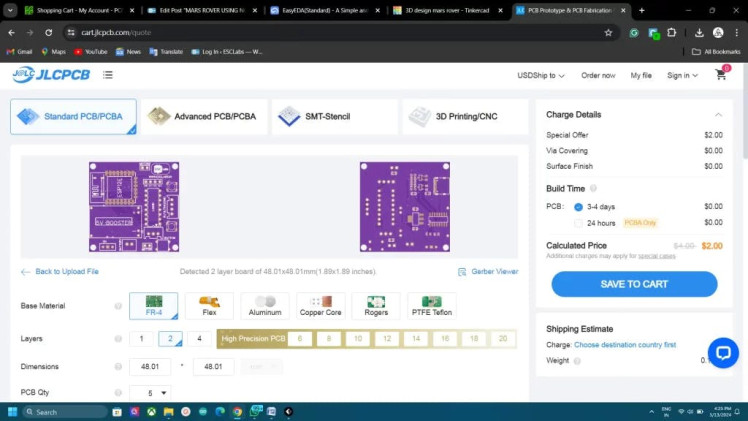The width and height of the screenshot is (748, 421).
Task: Choose Rogers base material
Action: (x=376, y=306)
